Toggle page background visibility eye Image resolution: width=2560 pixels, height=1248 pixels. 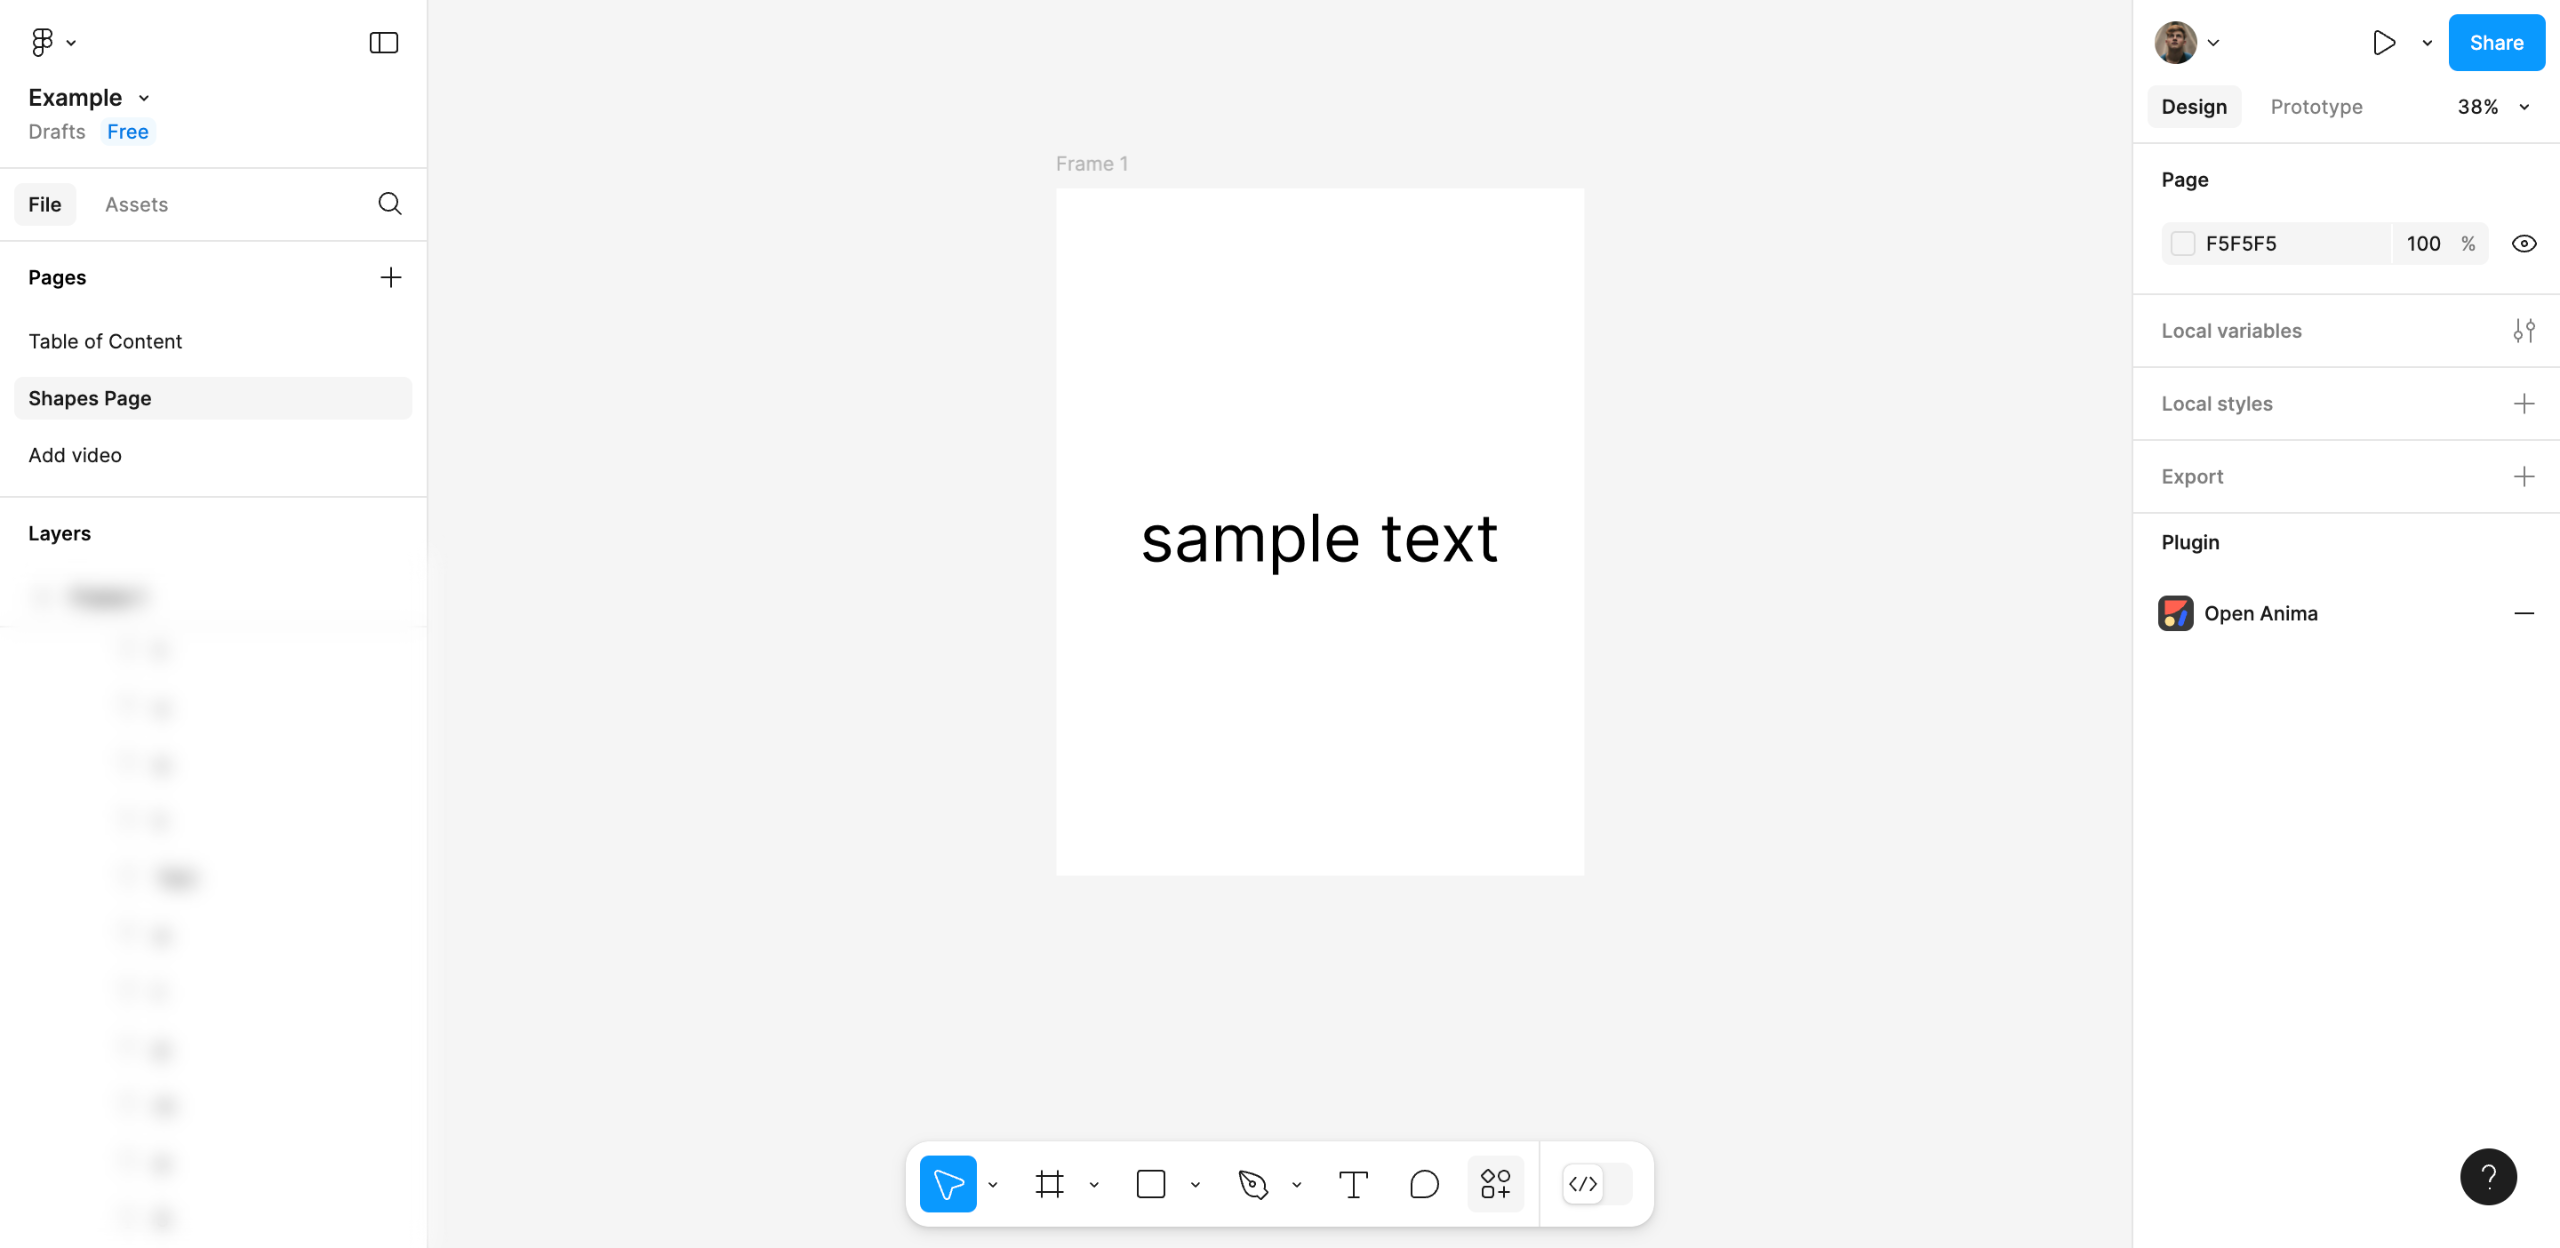point(2524,244)
